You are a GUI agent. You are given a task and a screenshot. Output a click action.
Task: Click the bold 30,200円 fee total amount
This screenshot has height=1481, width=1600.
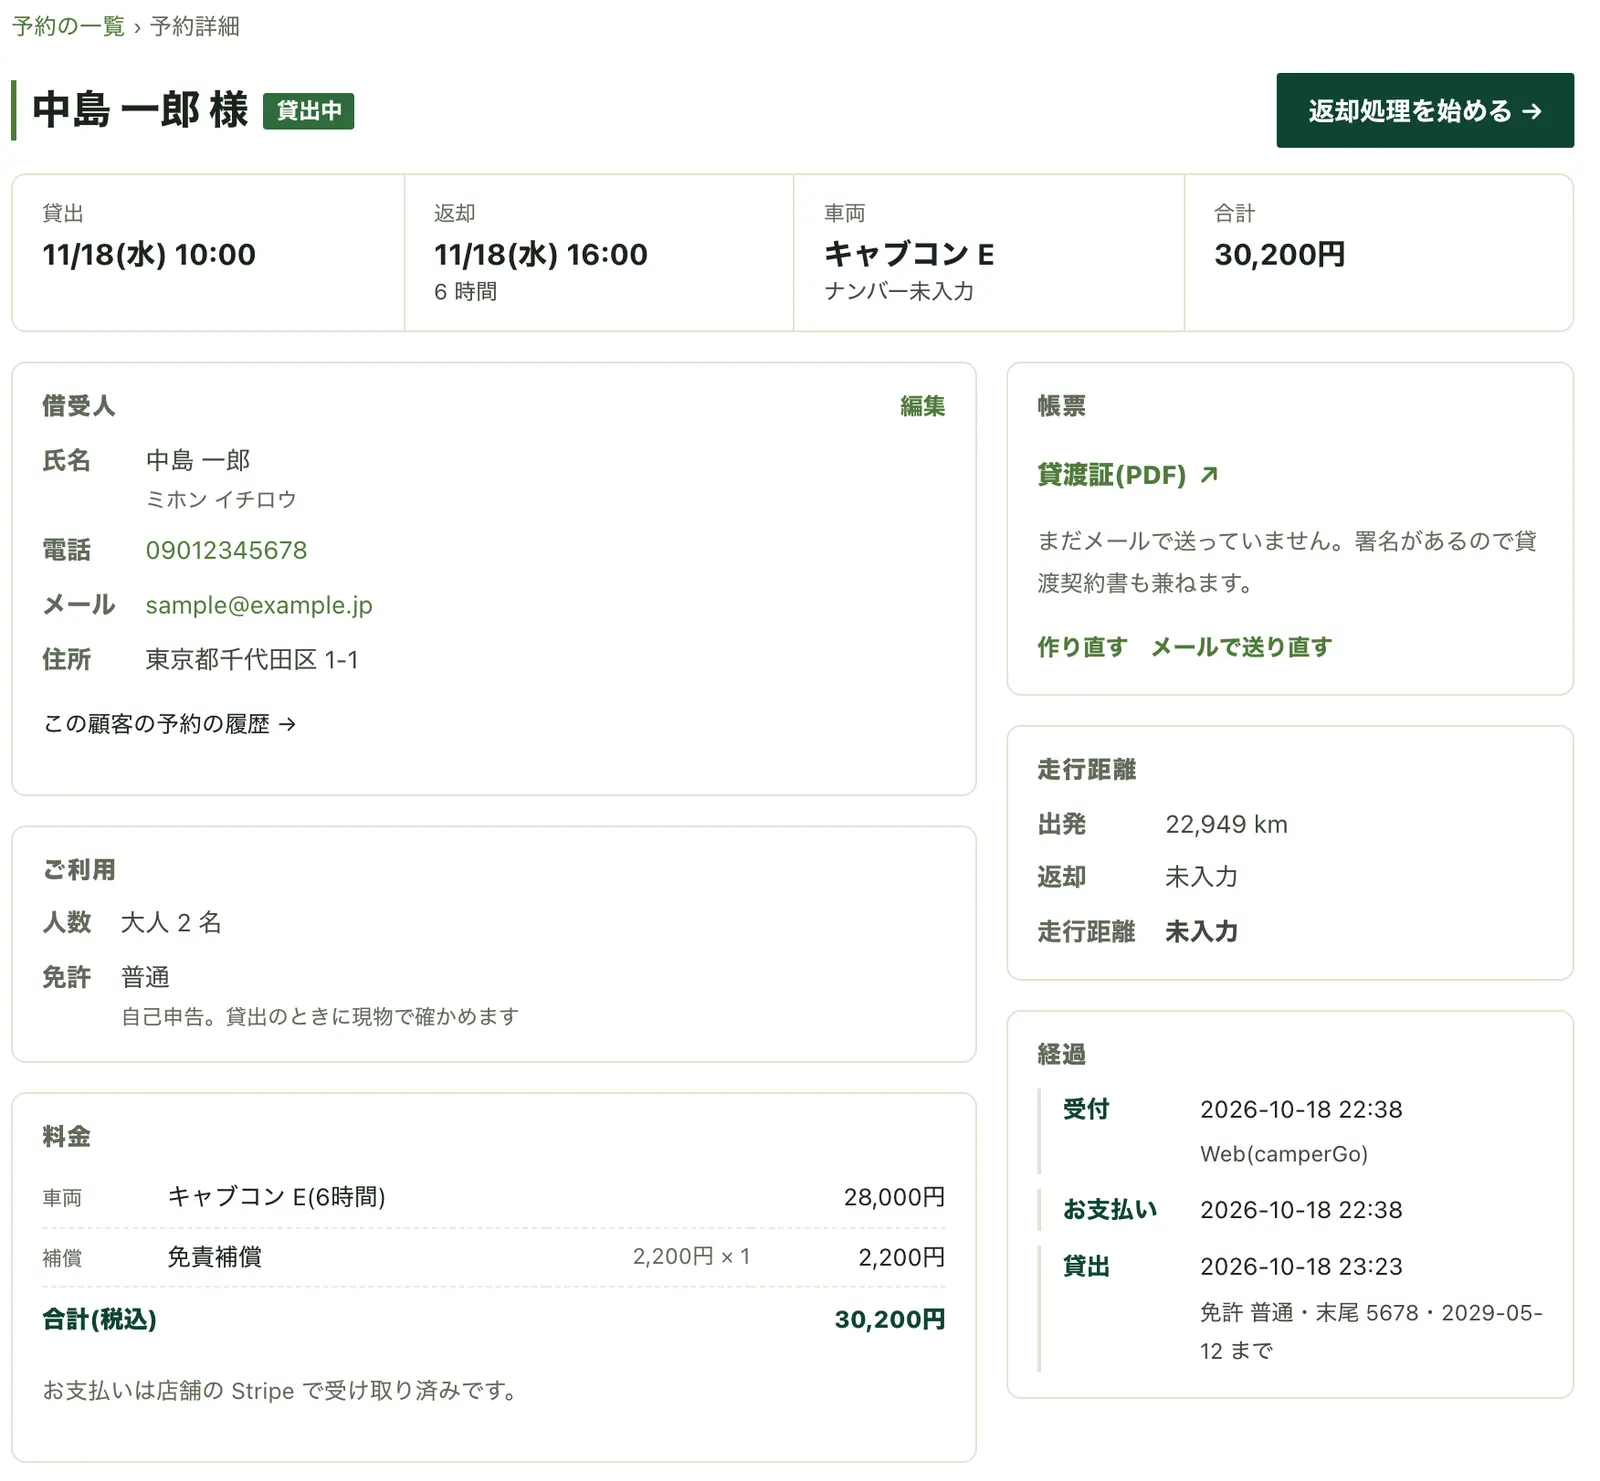coord(890,1319)
